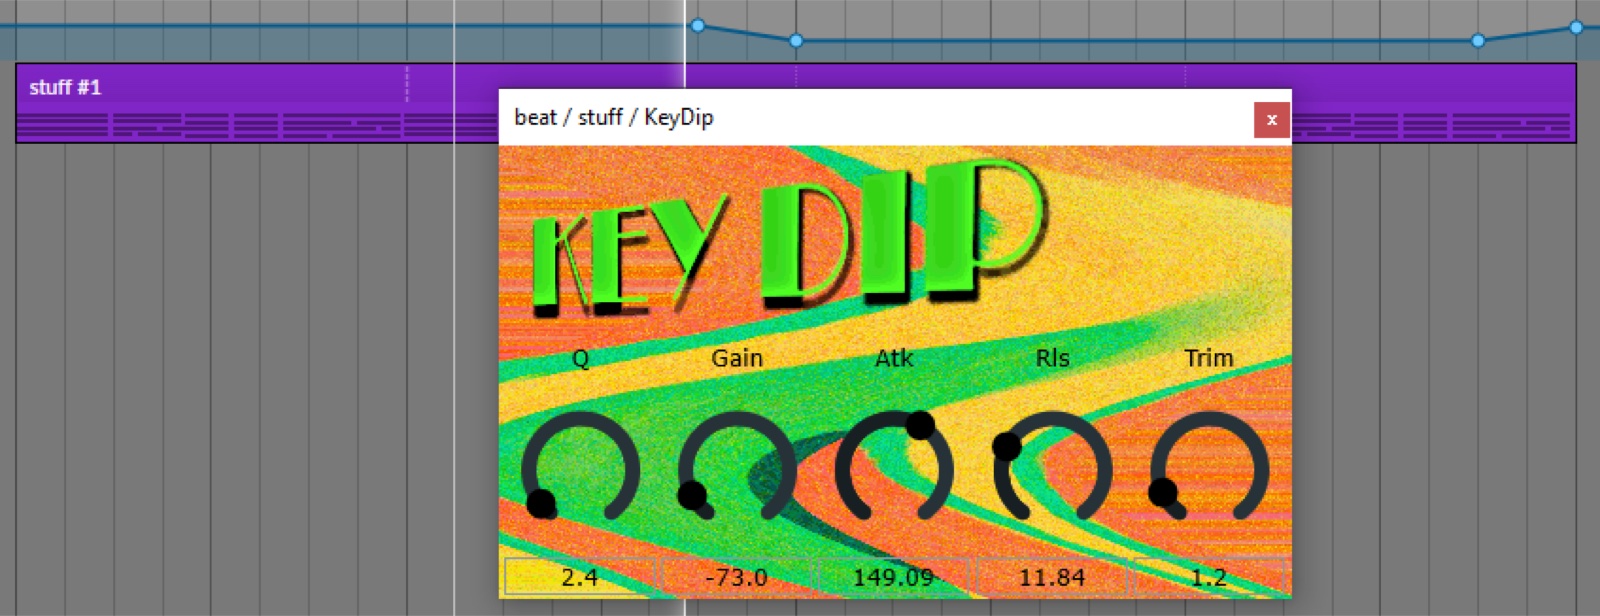Click the Trim knob in KeyDip
Screen dimensions: 1600x616
1209,468
